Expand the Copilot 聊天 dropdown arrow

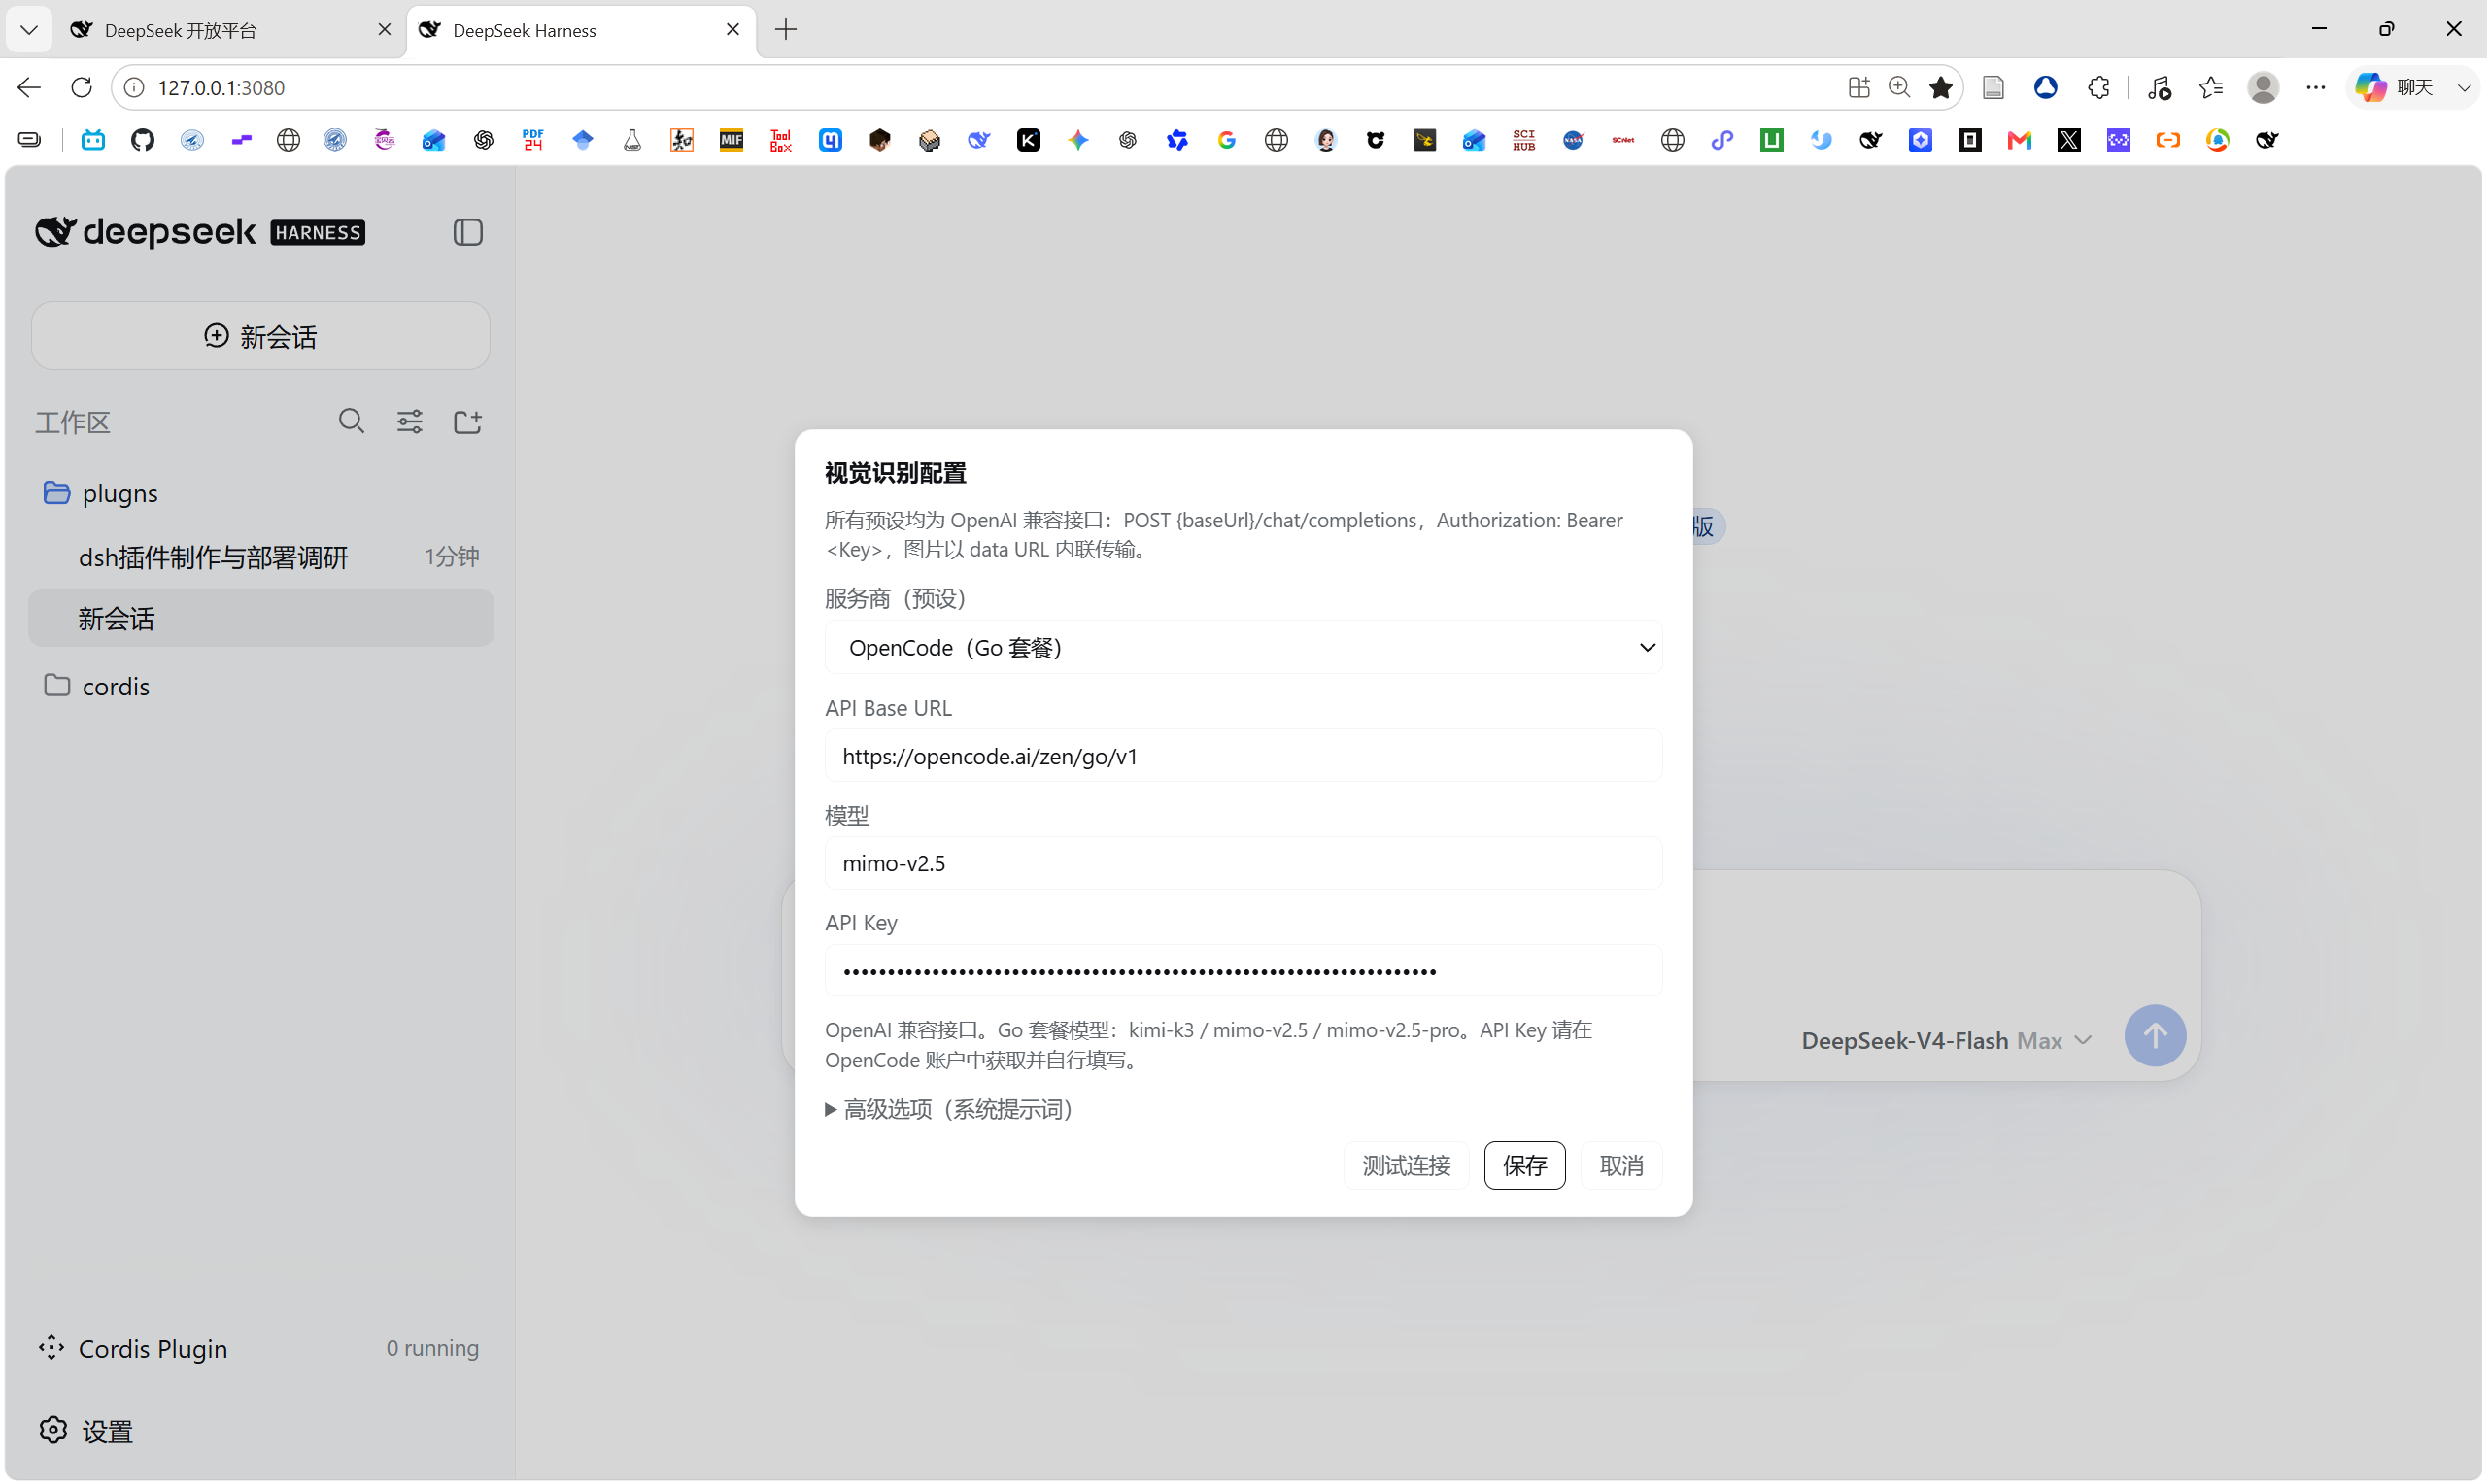(x=2465, y=88)
